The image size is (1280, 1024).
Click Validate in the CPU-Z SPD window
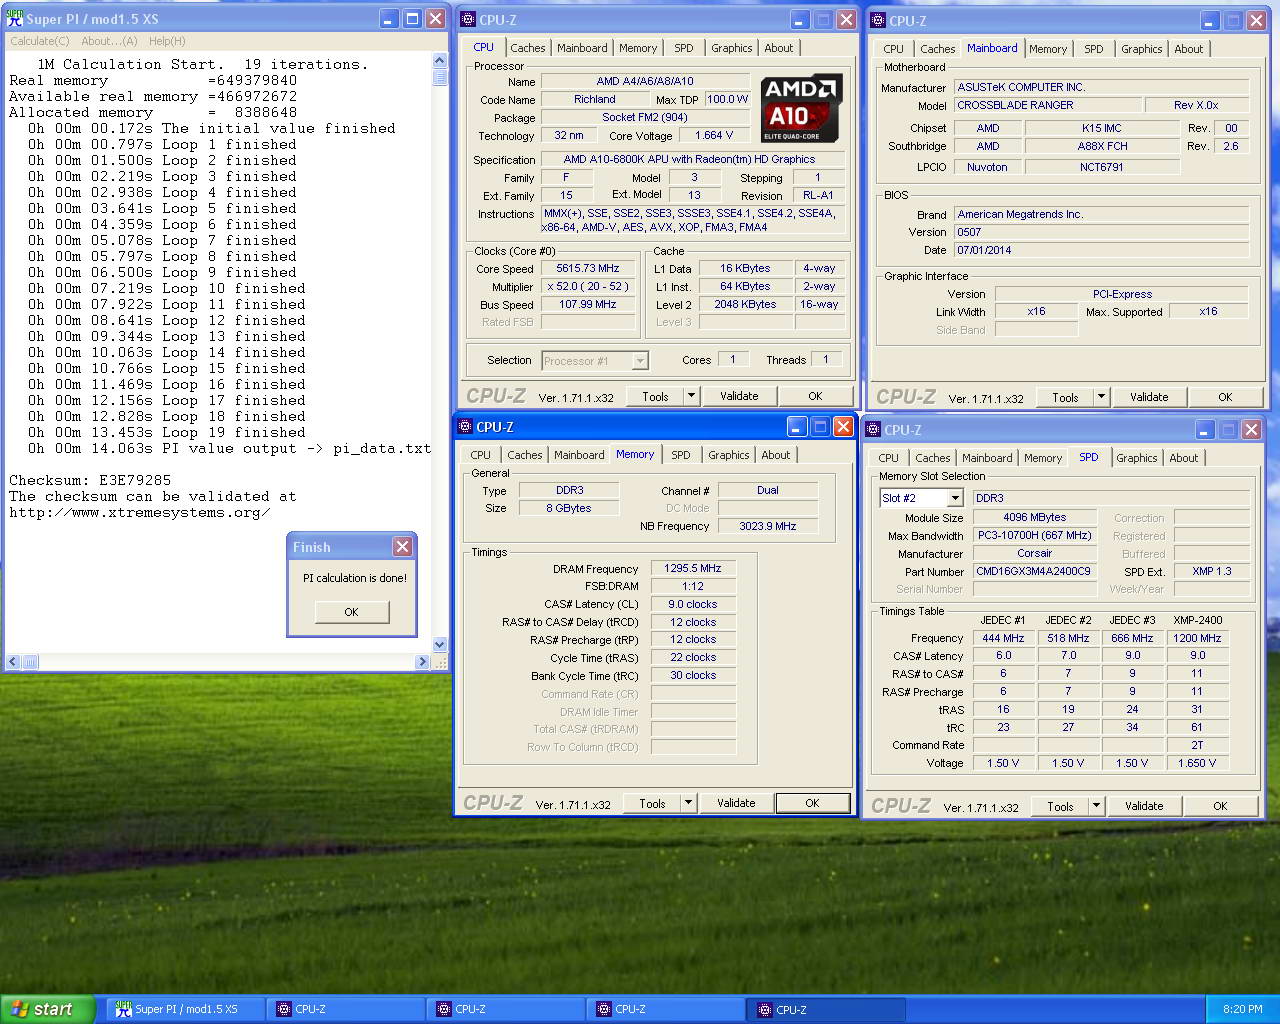click(x=1144, y=806)
